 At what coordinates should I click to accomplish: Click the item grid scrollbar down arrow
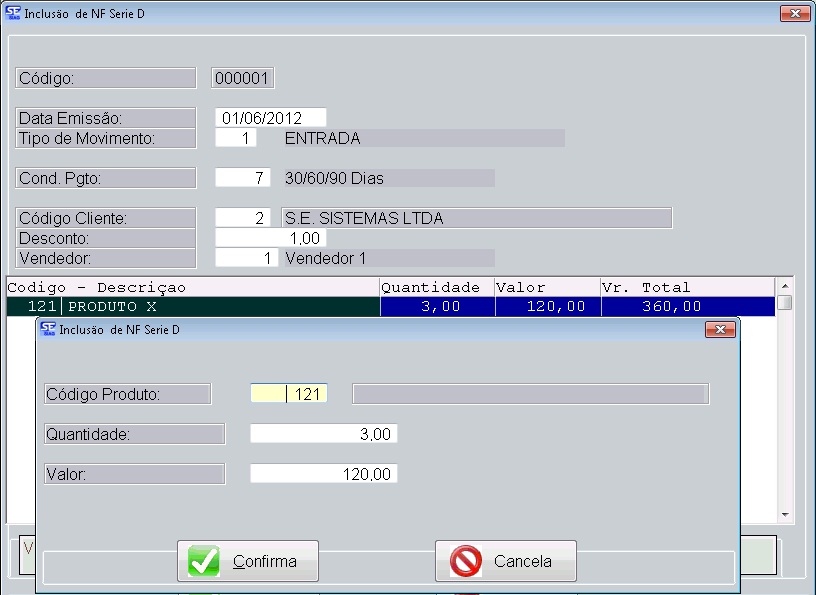(x=785, y=515)
